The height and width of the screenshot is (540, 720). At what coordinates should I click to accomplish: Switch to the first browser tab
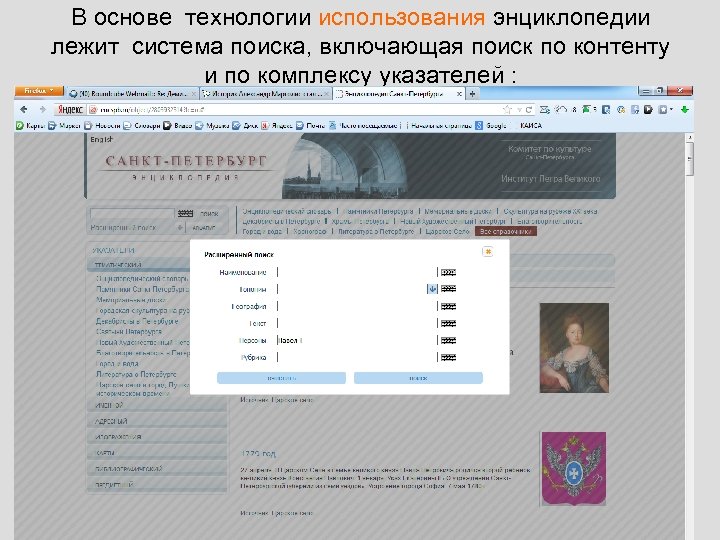(132, 94)
